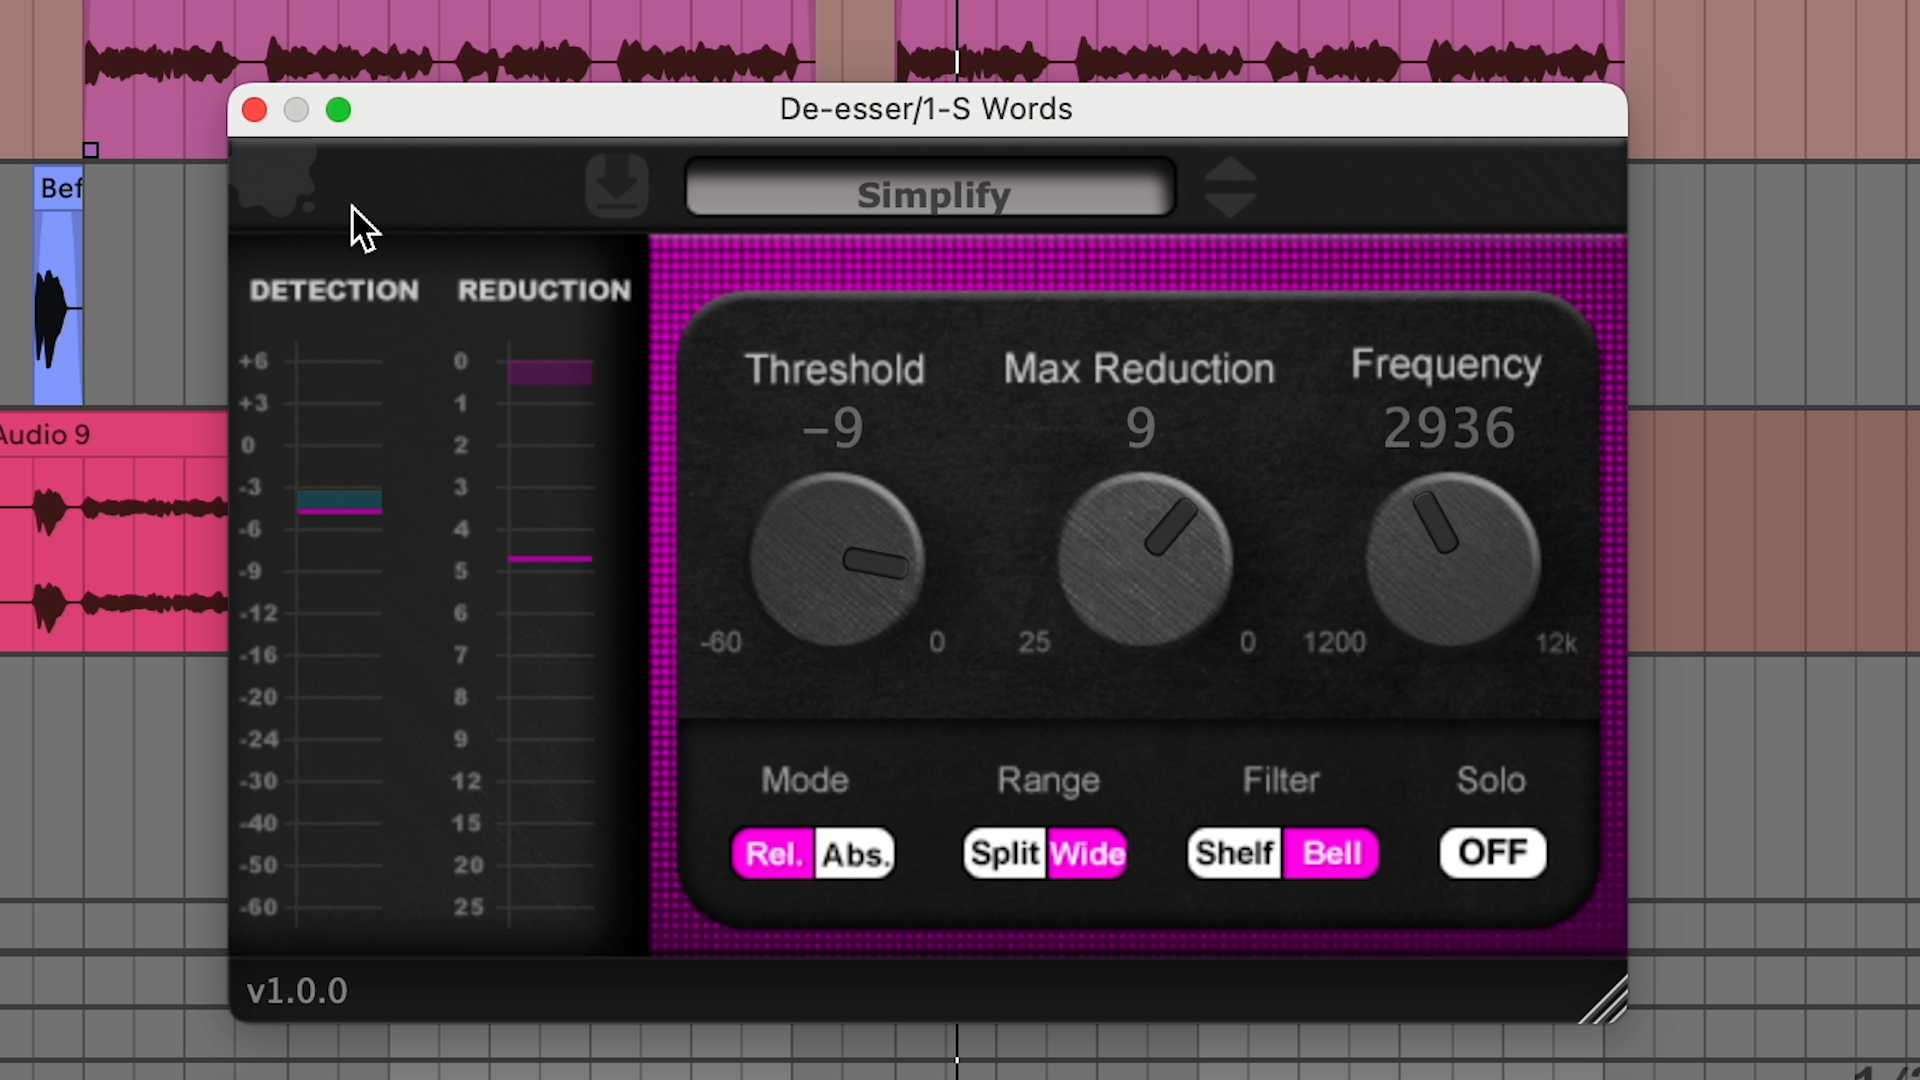Click the Reduction meter bar
Screen dimensions: 1920x1080
(550, 372)
